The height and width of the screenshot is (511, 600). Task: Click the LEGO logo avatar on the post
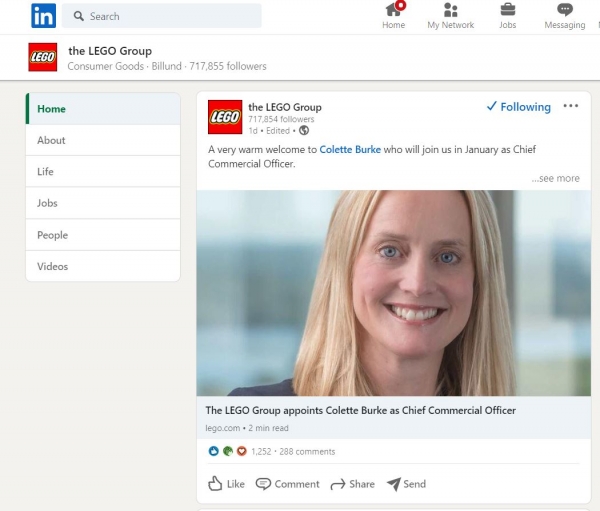click(225, 117)
